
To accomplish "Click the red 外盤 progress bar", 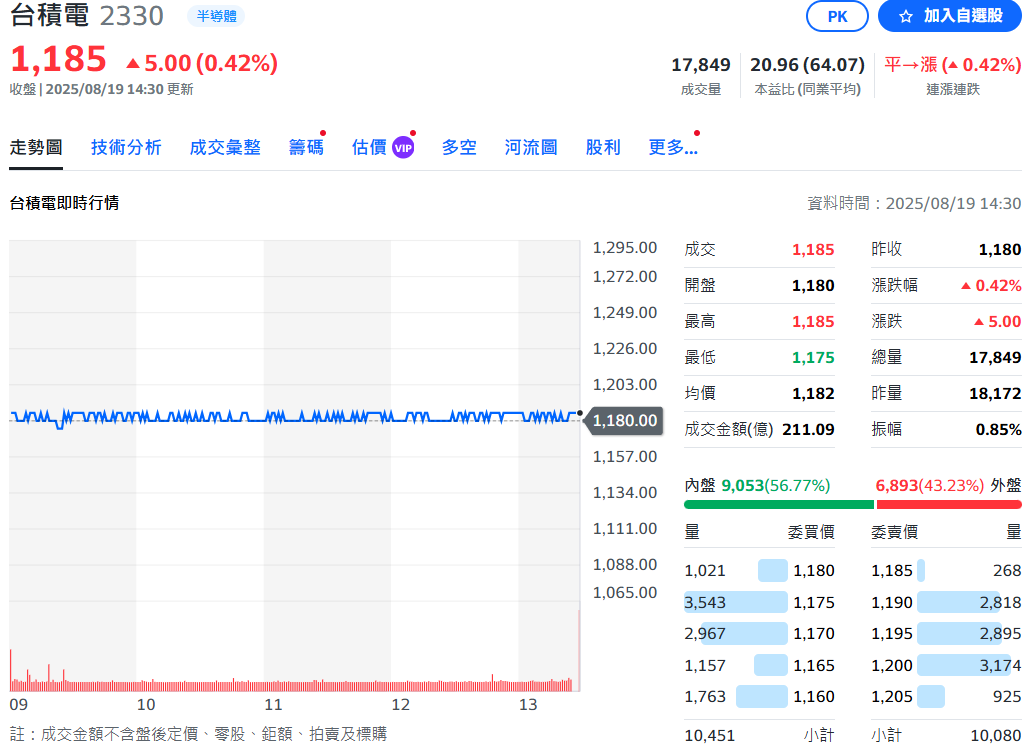I will [x=949, y=504].
